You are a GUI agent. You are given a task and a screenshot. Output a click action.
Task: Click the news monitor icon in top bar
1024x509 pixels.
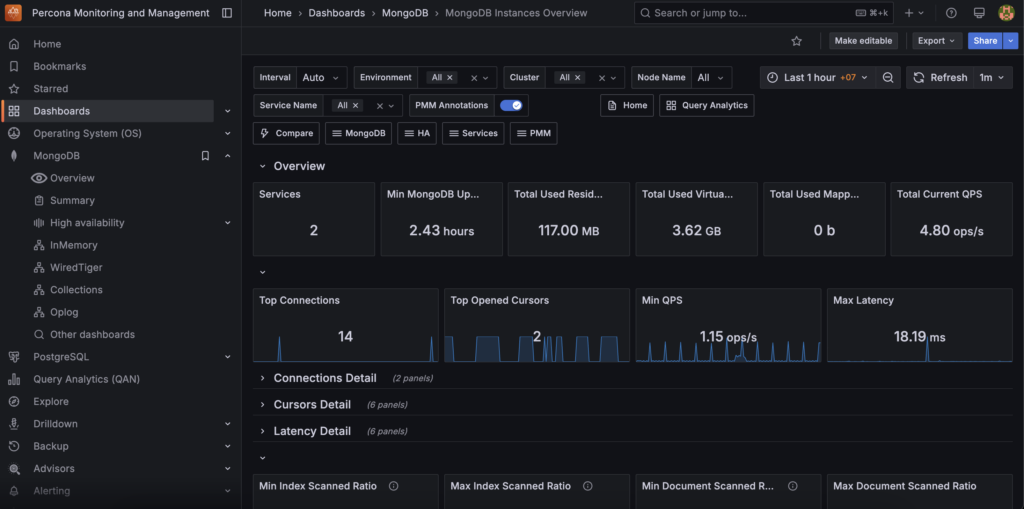(978, 13)
